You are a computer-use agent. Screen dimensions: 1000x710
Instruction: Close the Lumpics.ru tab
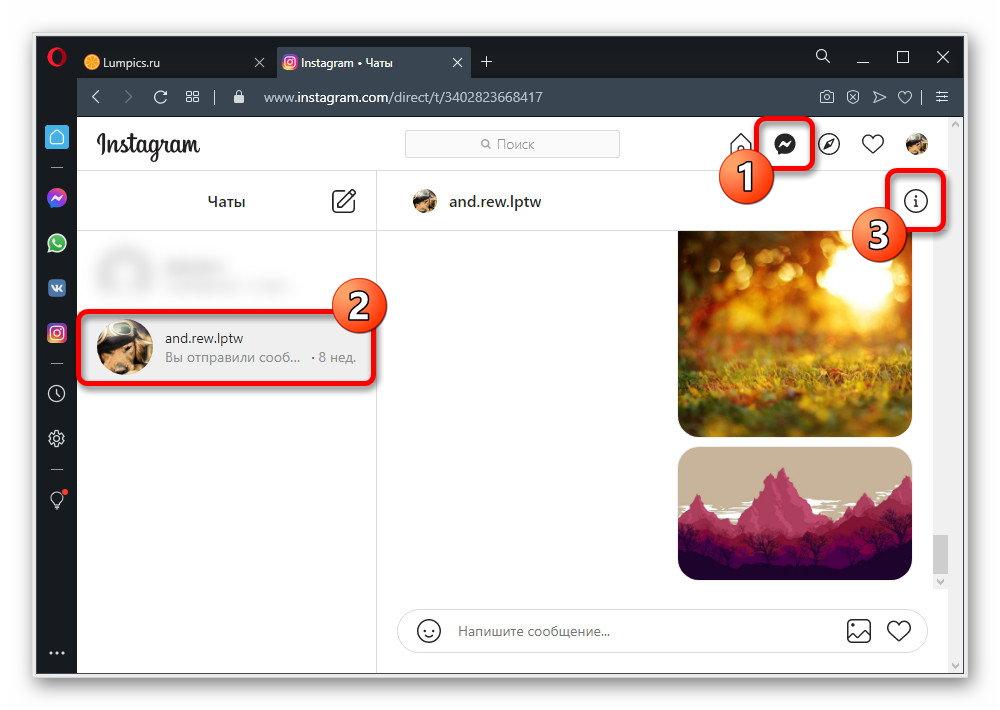tap(259, 63)
